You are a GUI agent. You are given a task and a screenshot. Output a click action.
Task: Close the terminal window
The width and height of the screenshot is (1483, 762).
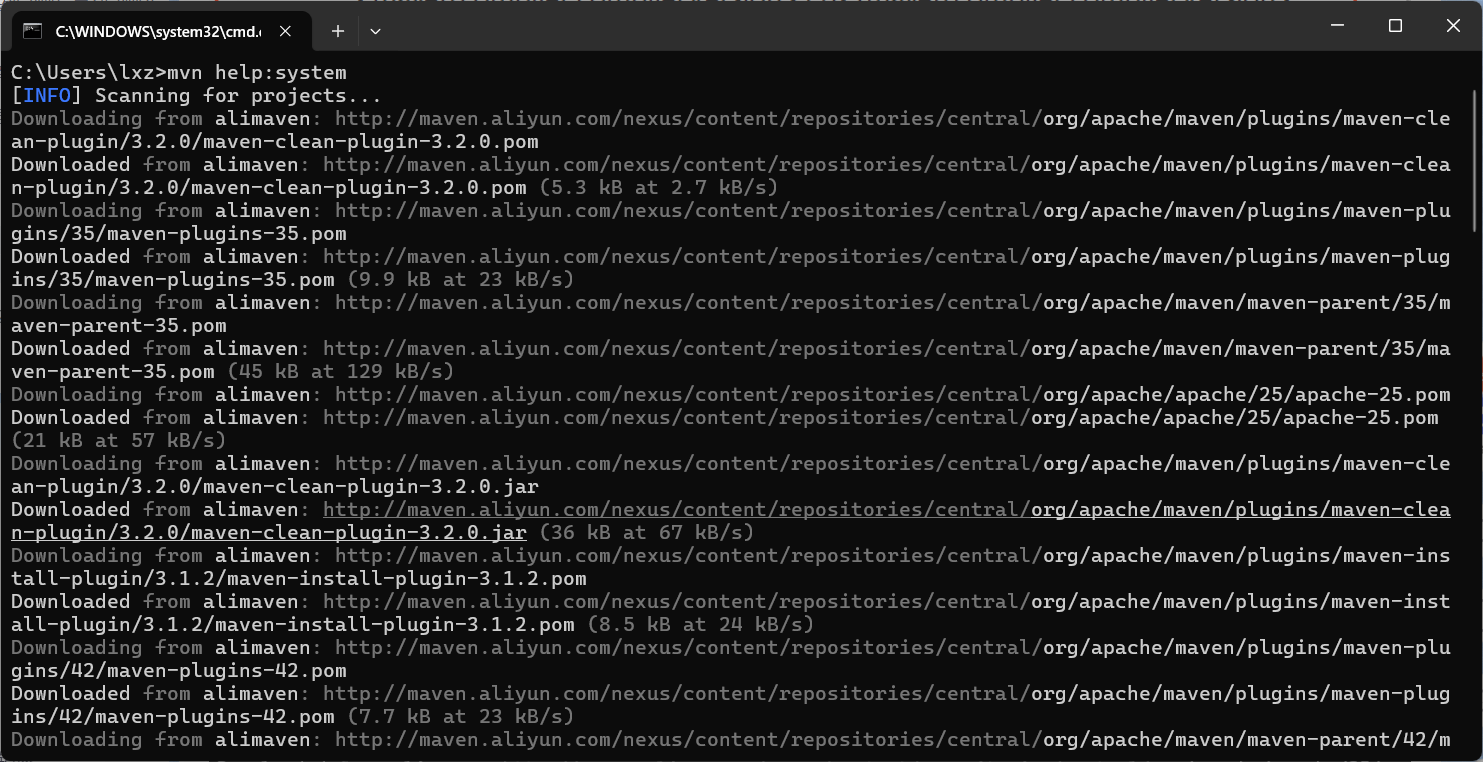tap(1453, 26)
